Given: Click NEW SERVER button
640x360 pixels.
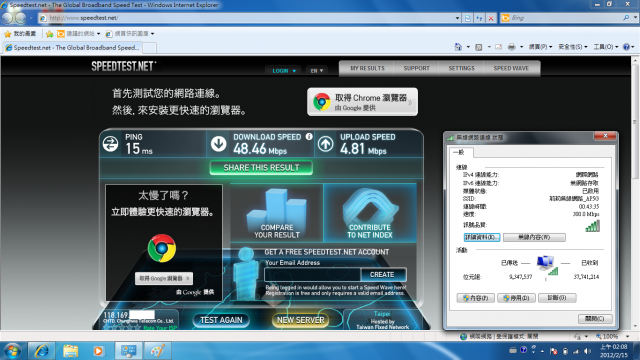Looking at the screenshot, I should click(x=300, y=320).
